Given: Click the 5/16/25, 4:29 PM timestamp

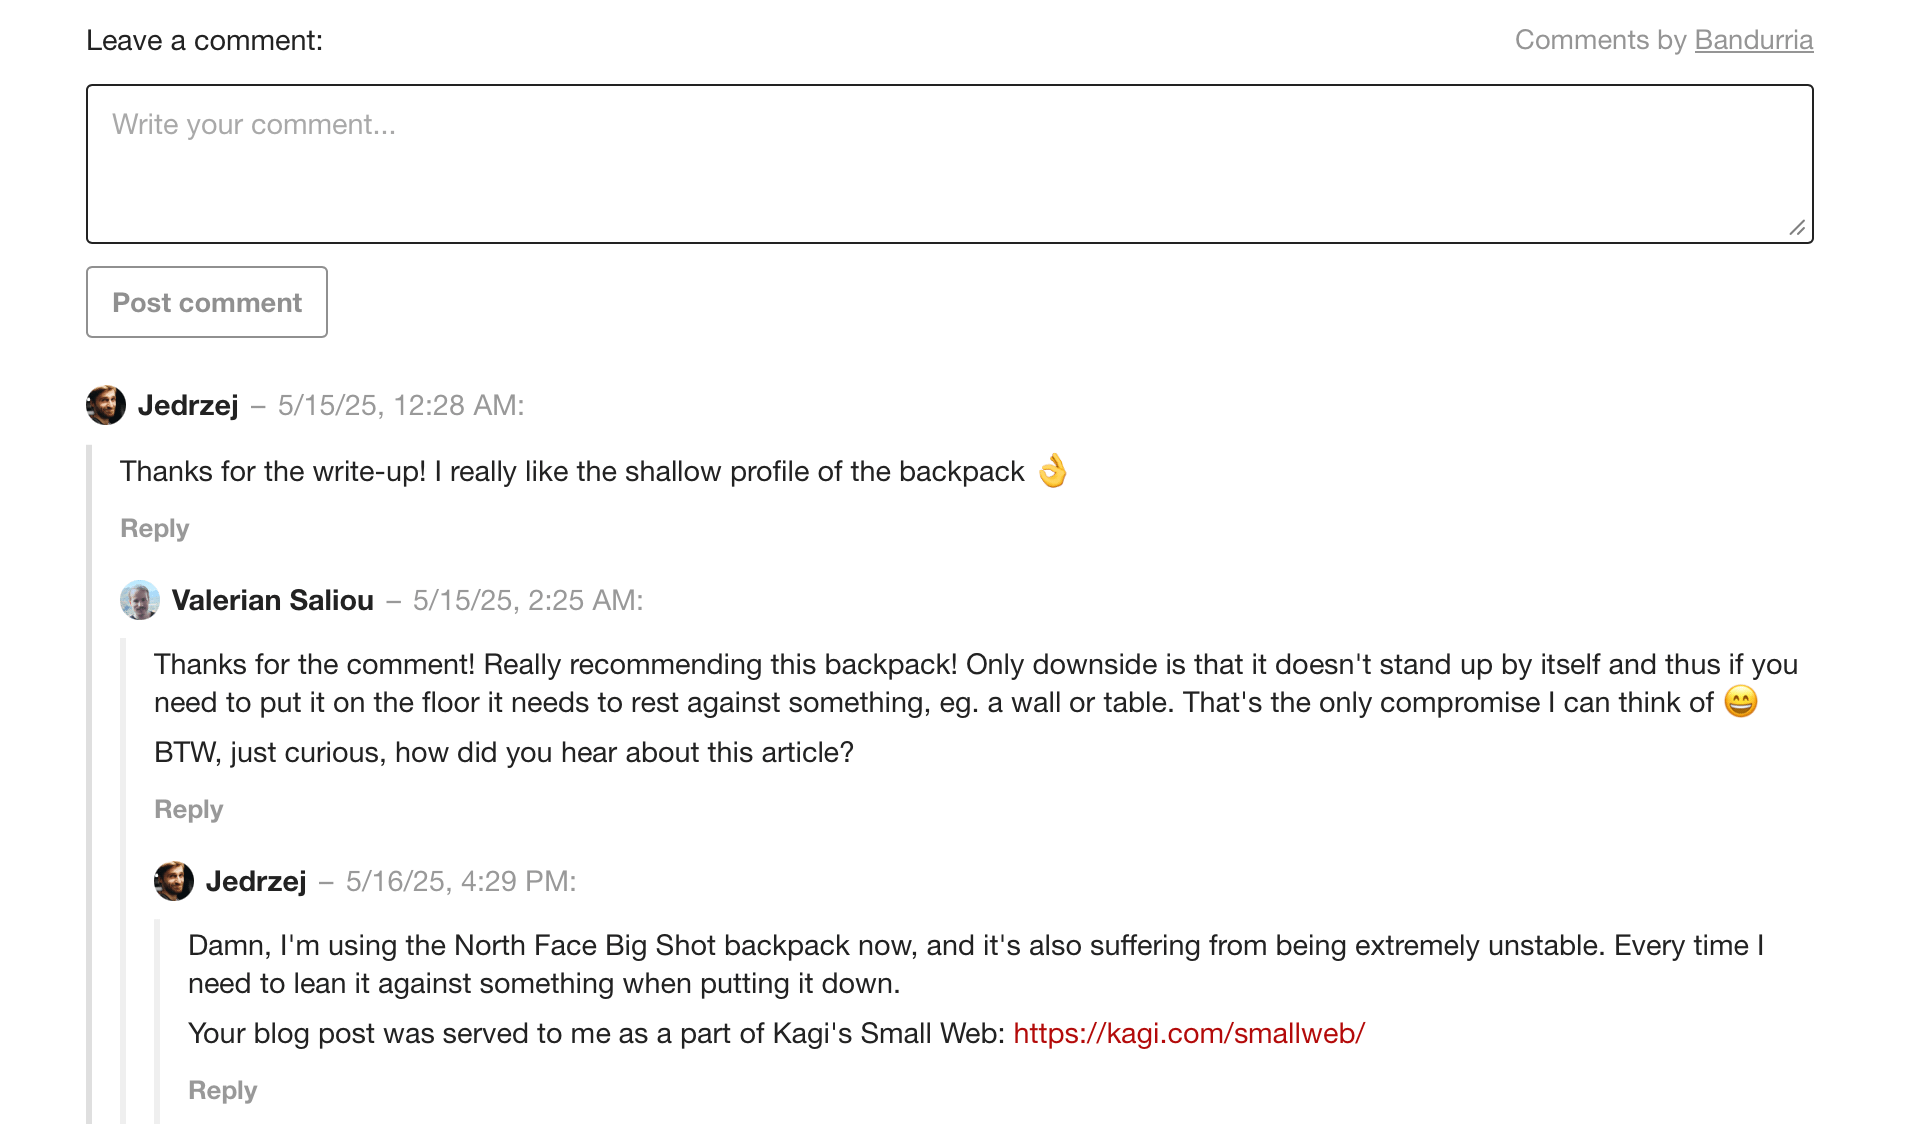Looking at the screenshot, I should click(460, 881).
